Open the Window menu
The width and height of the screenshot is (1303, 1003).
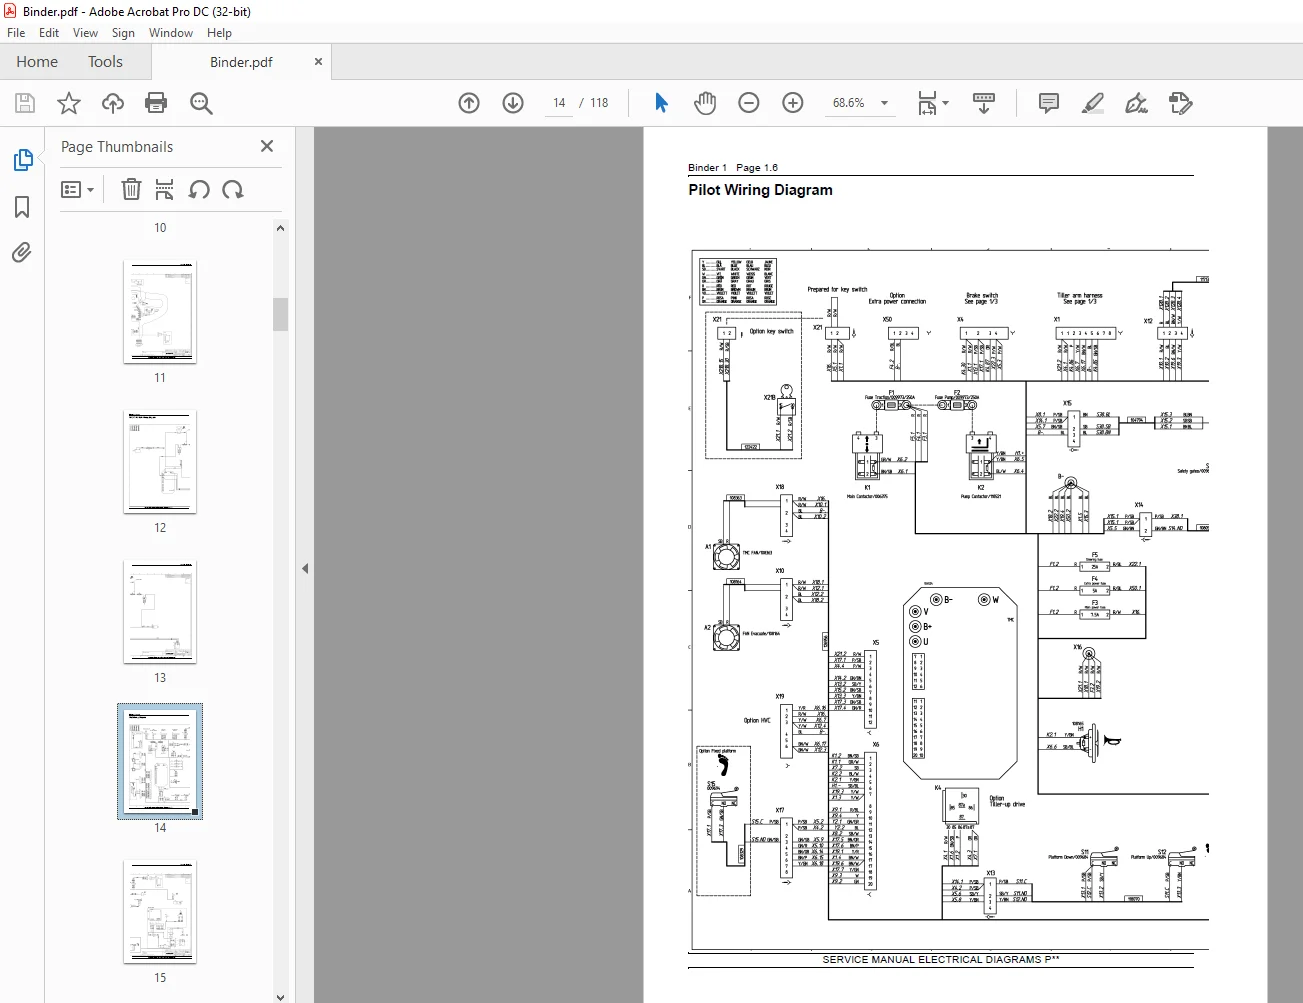(171, 33)
